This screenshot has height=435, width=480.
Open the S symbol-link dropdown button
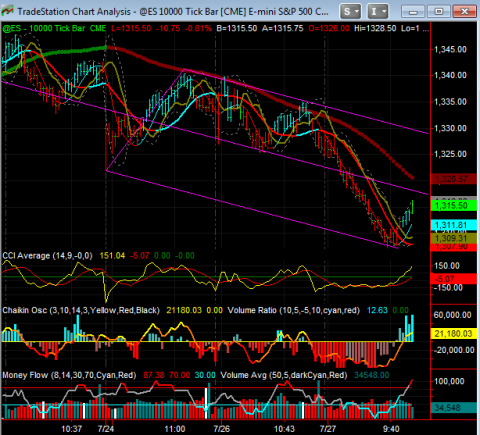tap(351, 12)
